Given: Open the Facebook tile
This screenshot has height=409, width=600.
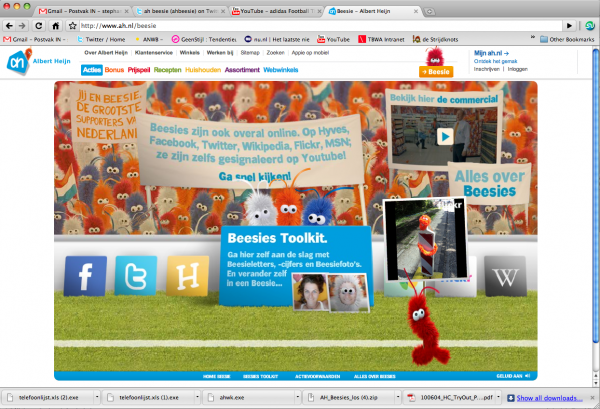Looking at the screenshot, I should pos(85,276).
